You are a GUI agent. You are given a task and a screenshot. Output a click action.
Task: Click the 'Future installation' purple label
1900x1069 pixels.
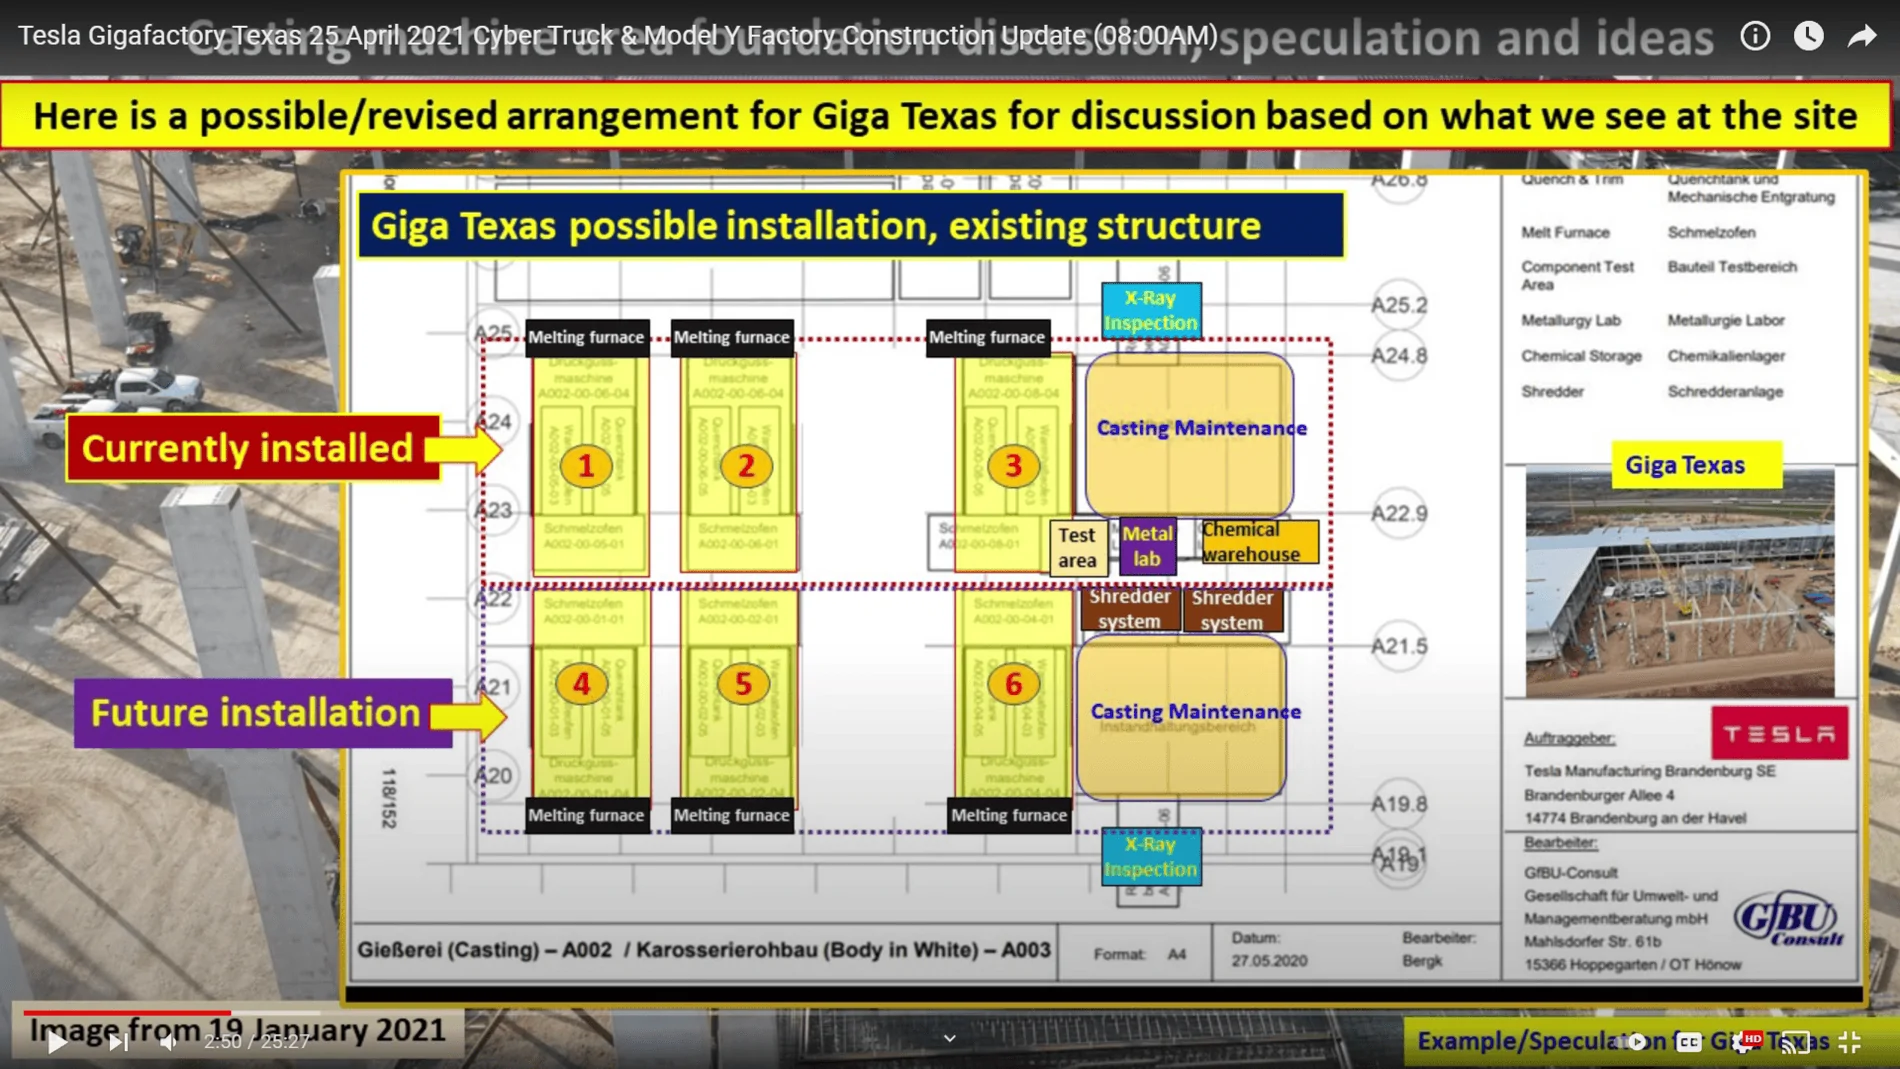pyautogui.click(x=262, y=713)
